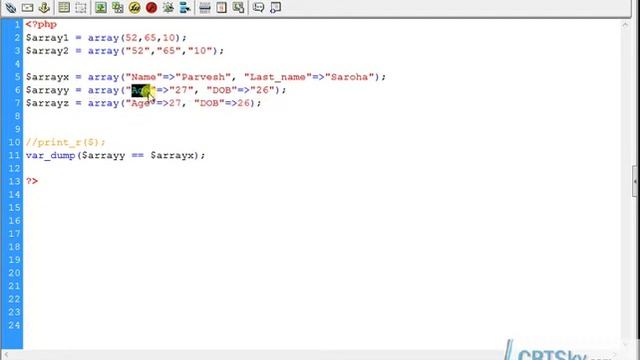Click the green Image insert icon

pos(100,7)
